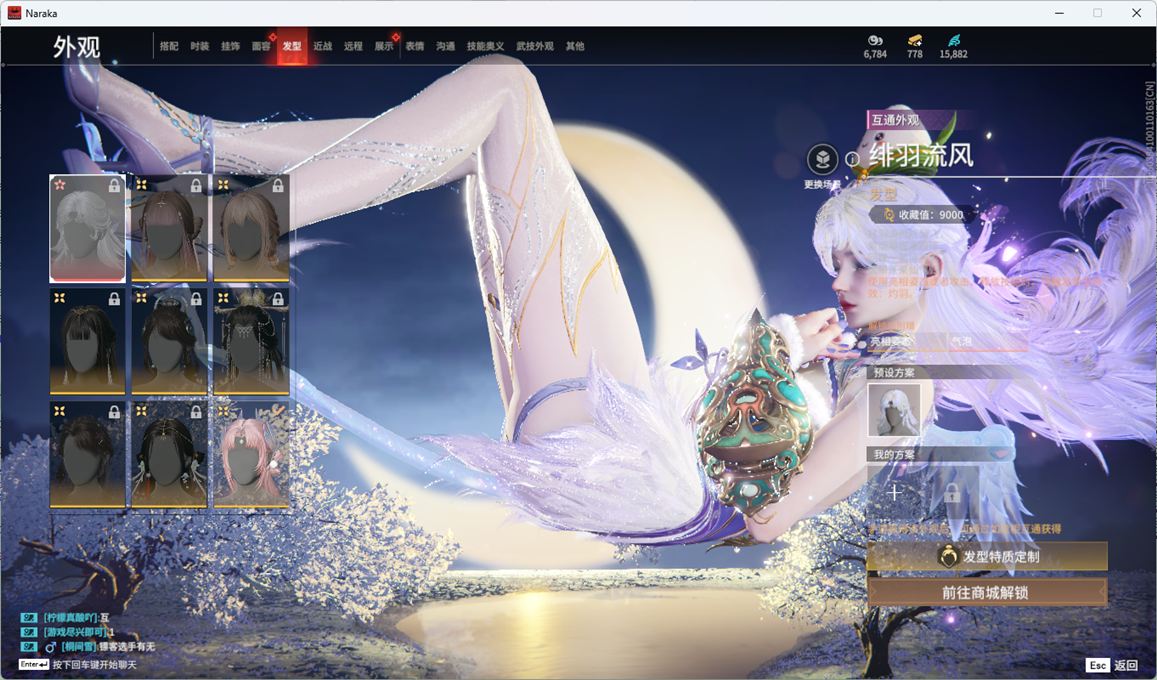The image size is (1157, 680).
Task: Click the preset scheme white hair thumbnail
Action: coord(894,410)
